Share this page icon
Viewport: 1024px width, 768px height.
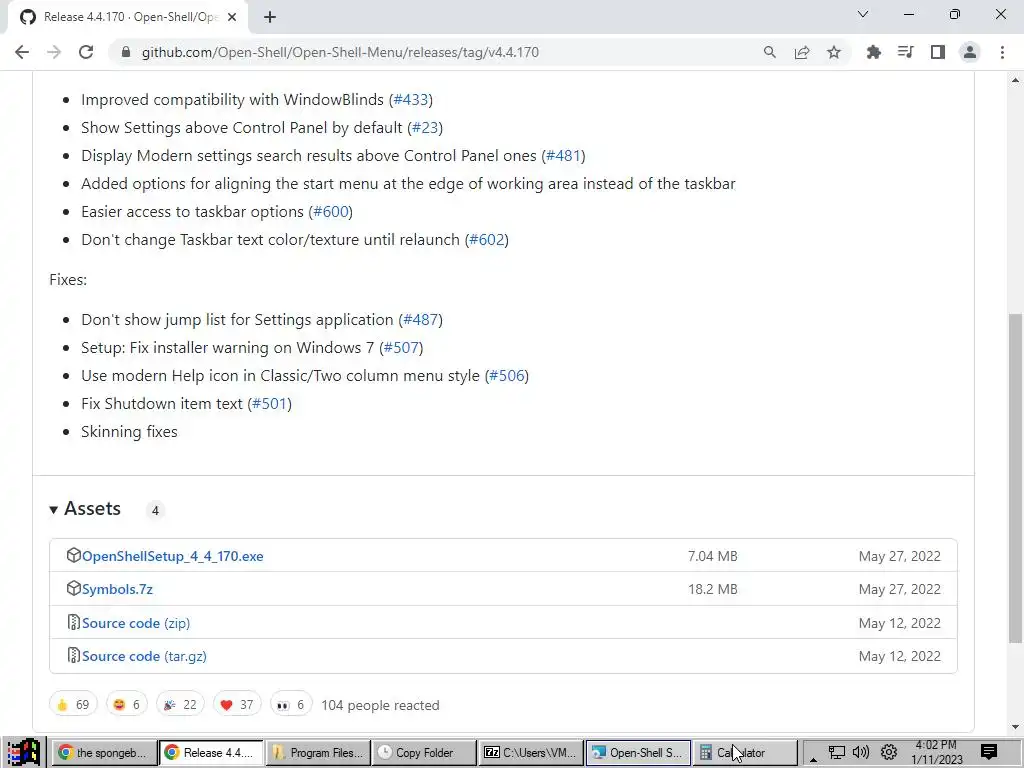click(802, 52)
